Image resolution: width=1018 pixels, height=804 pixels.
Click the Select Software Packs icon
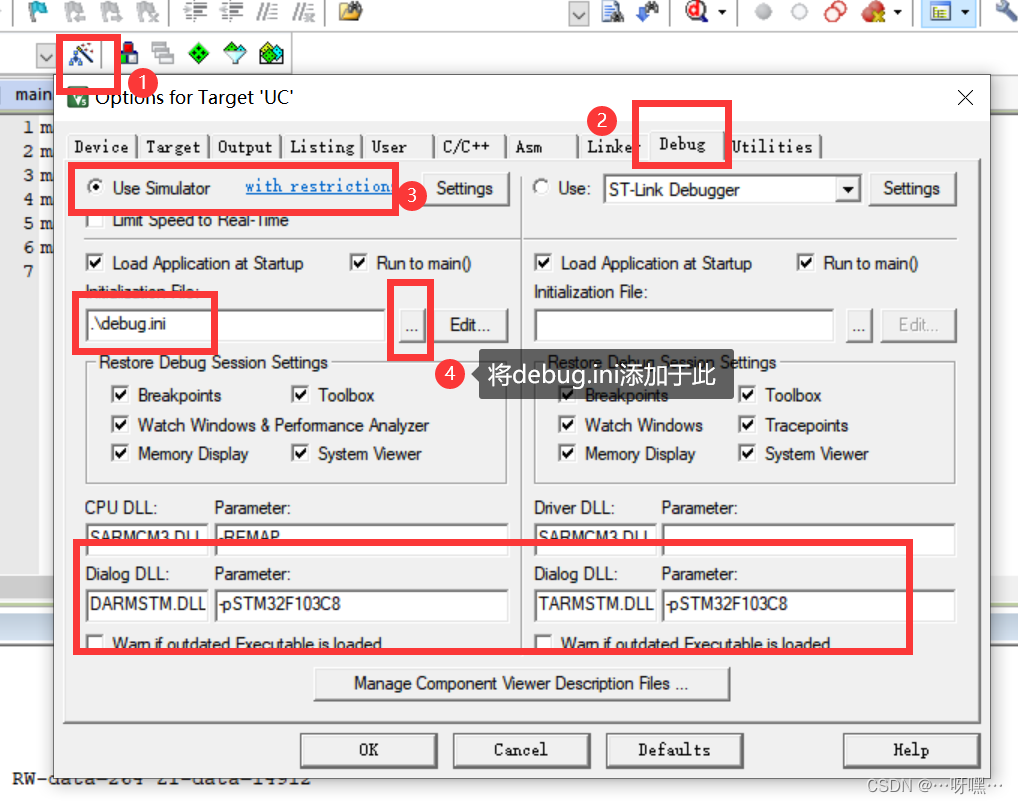(x=235, y=53)
